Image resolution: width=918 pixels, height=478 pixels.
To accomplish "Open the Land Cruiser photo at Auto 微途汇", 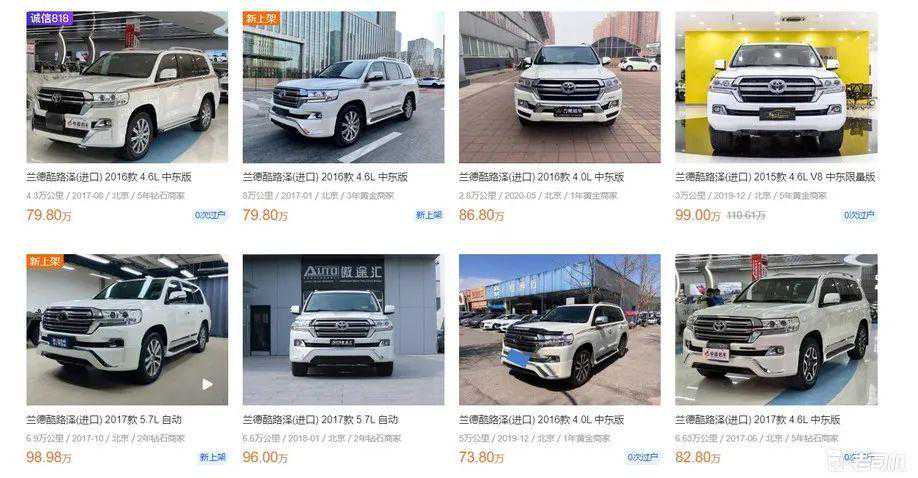I will point(344,330).
